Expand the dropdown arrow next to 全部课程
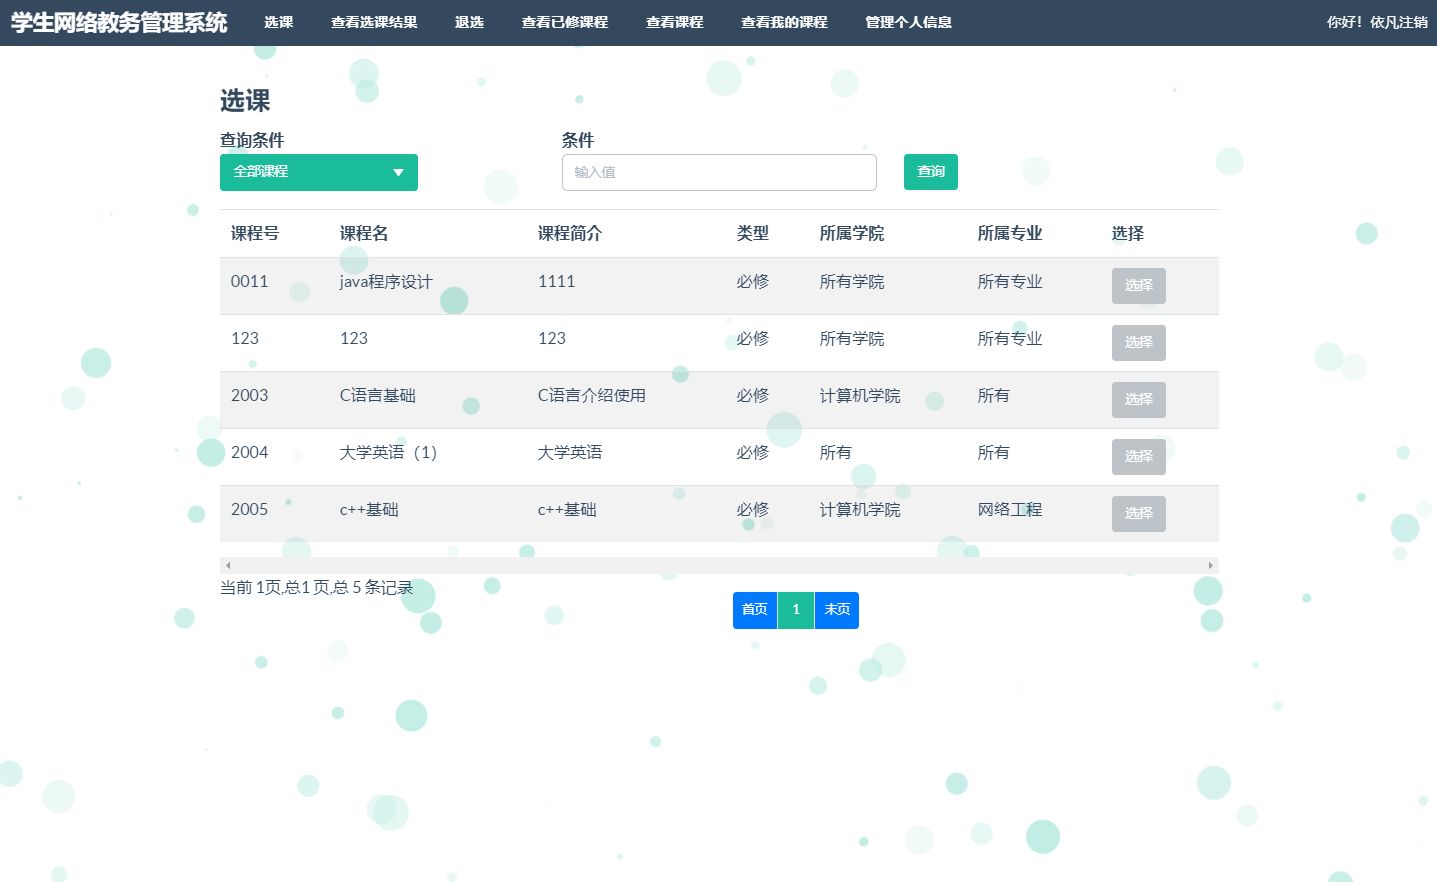 tap(399, 172)
